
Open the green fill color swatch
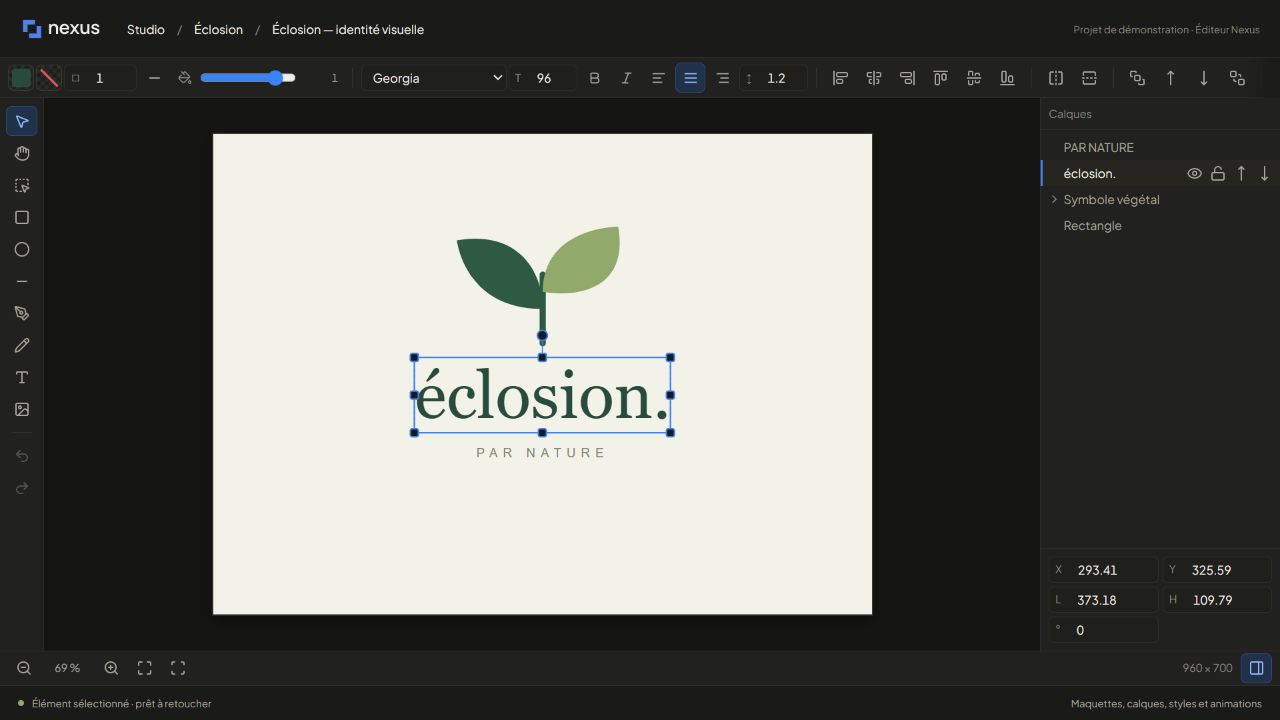(x=20, y=78)
